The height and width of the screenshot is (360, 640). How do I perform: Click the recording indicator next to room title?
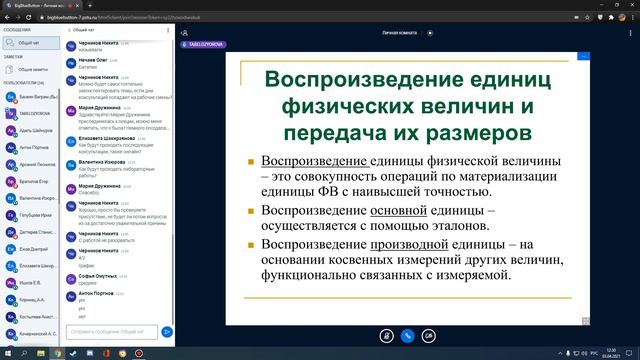430,33
